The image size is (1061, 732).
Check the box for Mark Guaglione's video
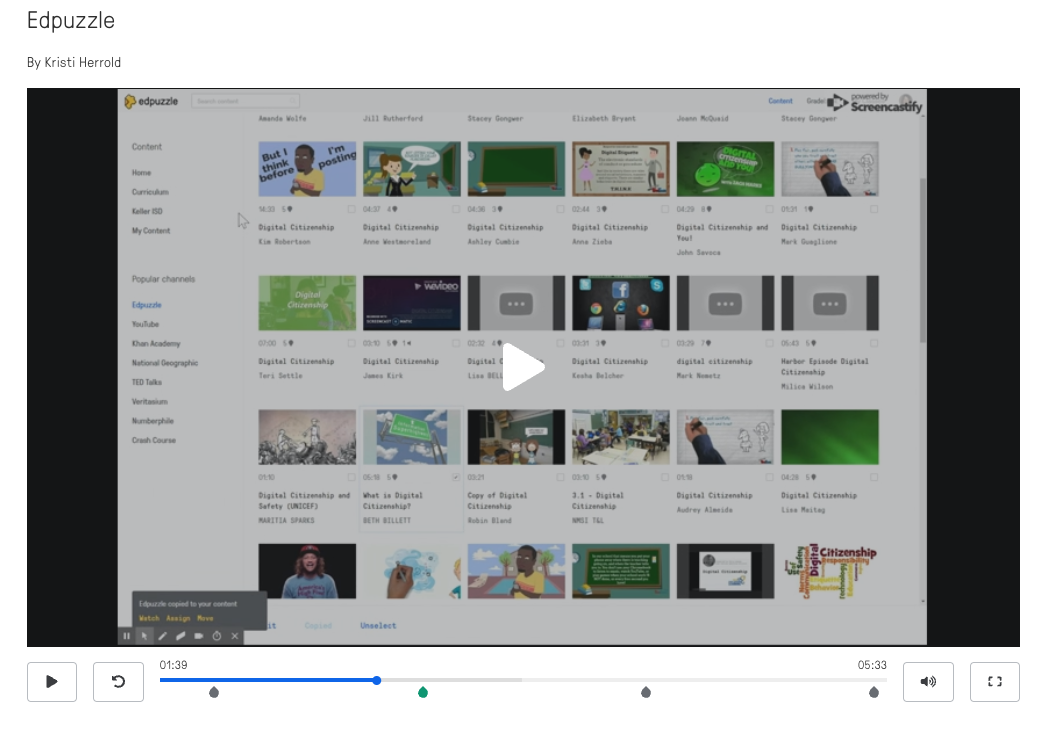coord(874,210)
